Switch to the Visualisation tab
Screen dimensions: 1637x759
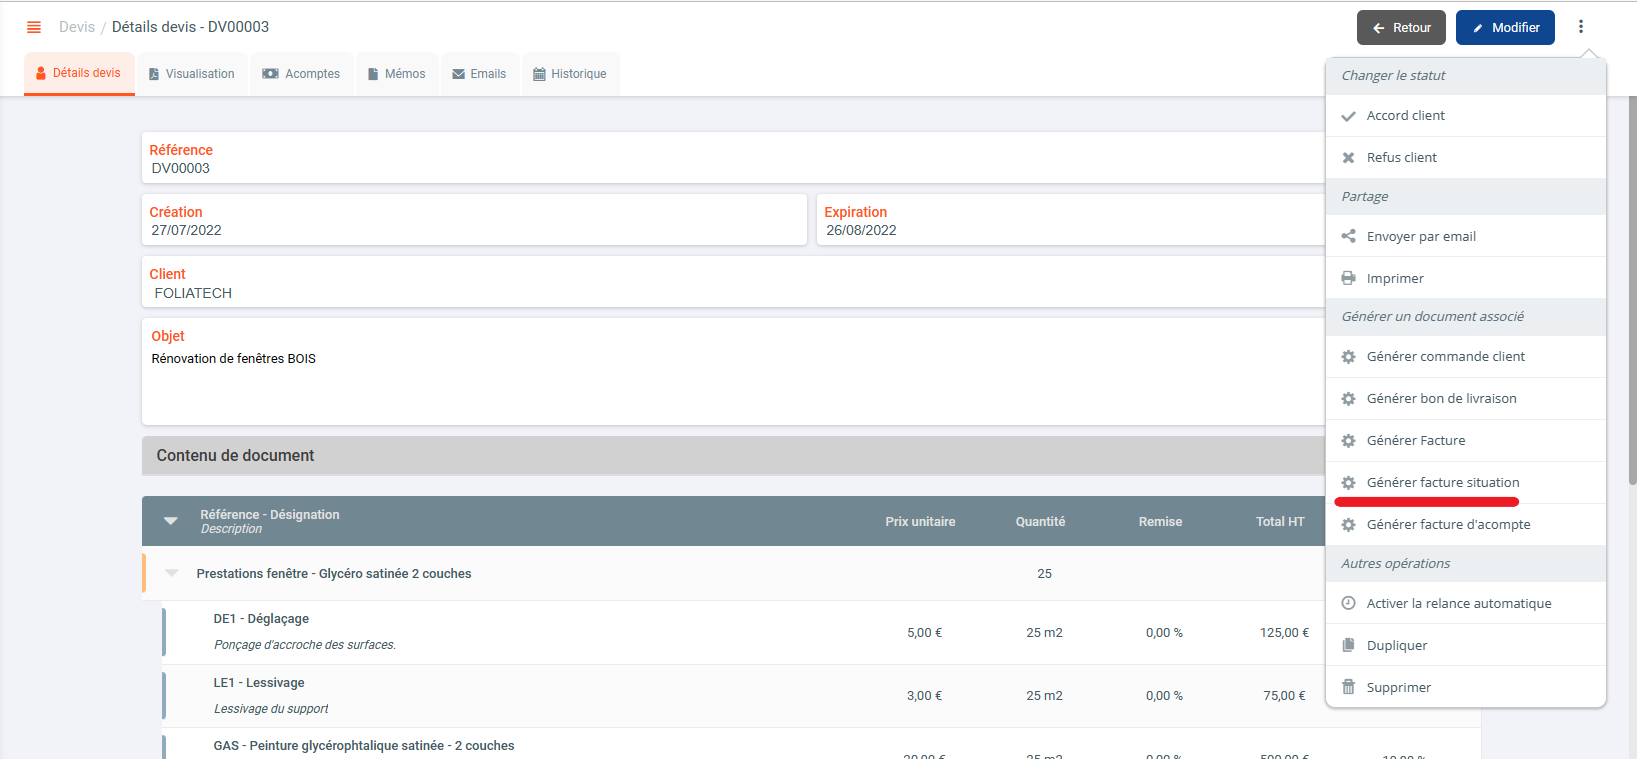pyautogui.click(x=192, y=74)
